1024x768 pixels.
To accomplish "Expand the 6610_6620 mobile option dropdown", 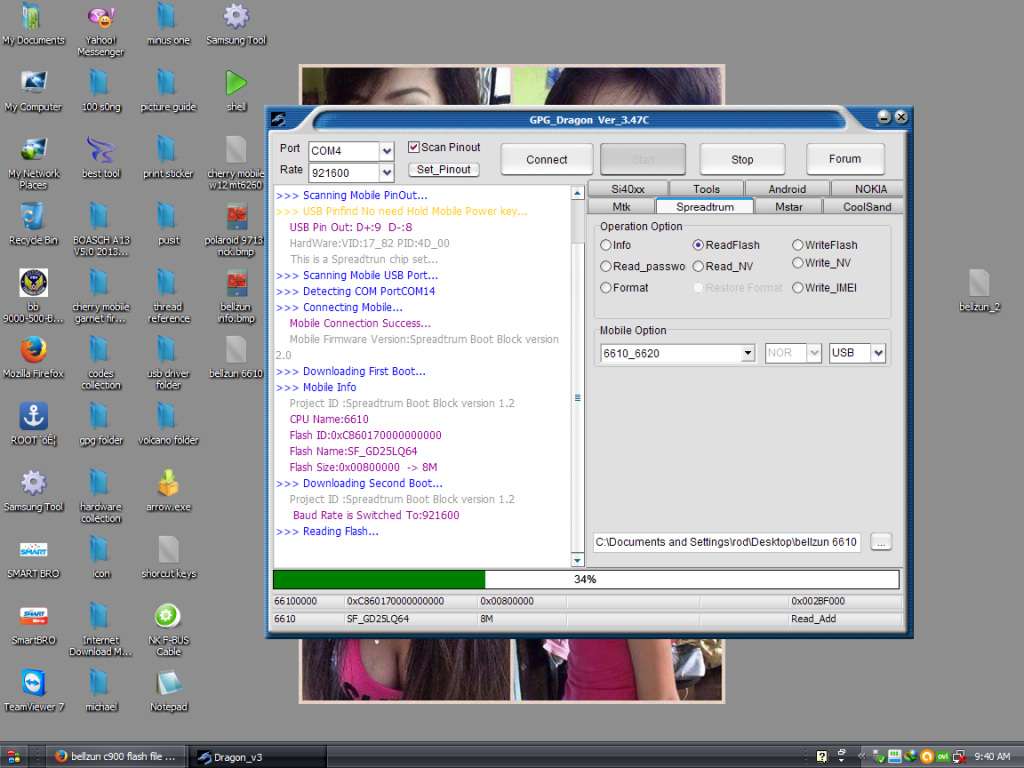I will click(747, 353).
